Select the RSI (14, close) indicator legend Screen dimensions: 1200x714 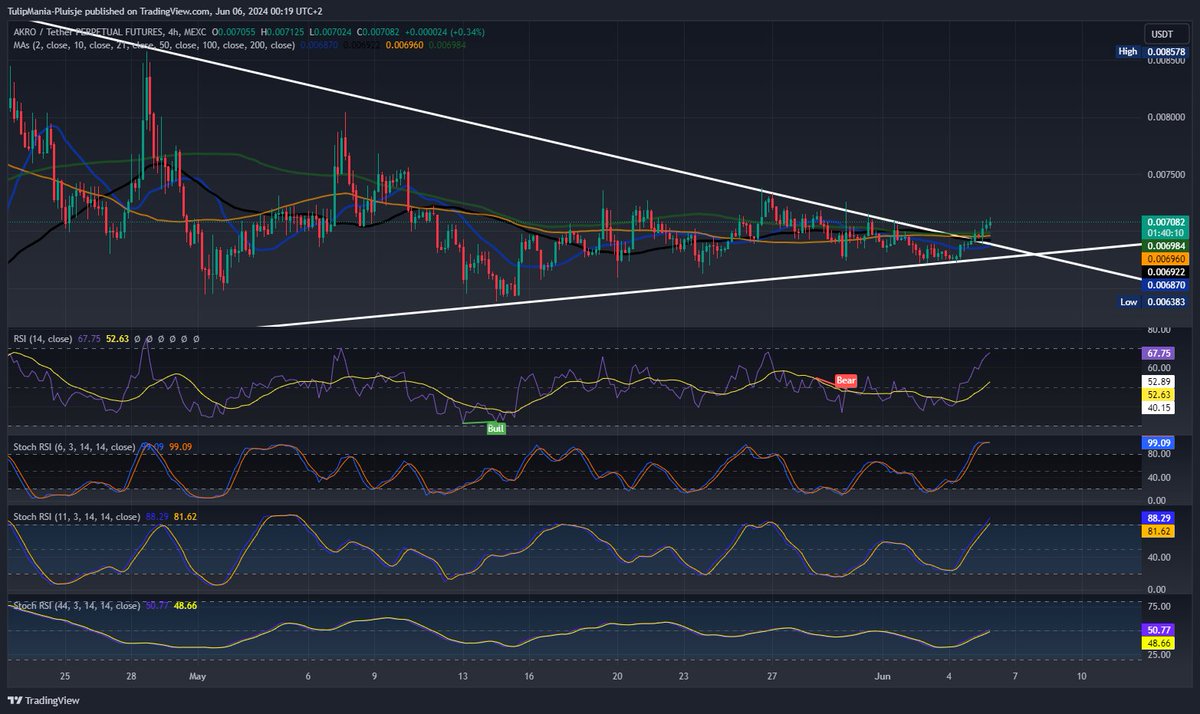[42, 339]
